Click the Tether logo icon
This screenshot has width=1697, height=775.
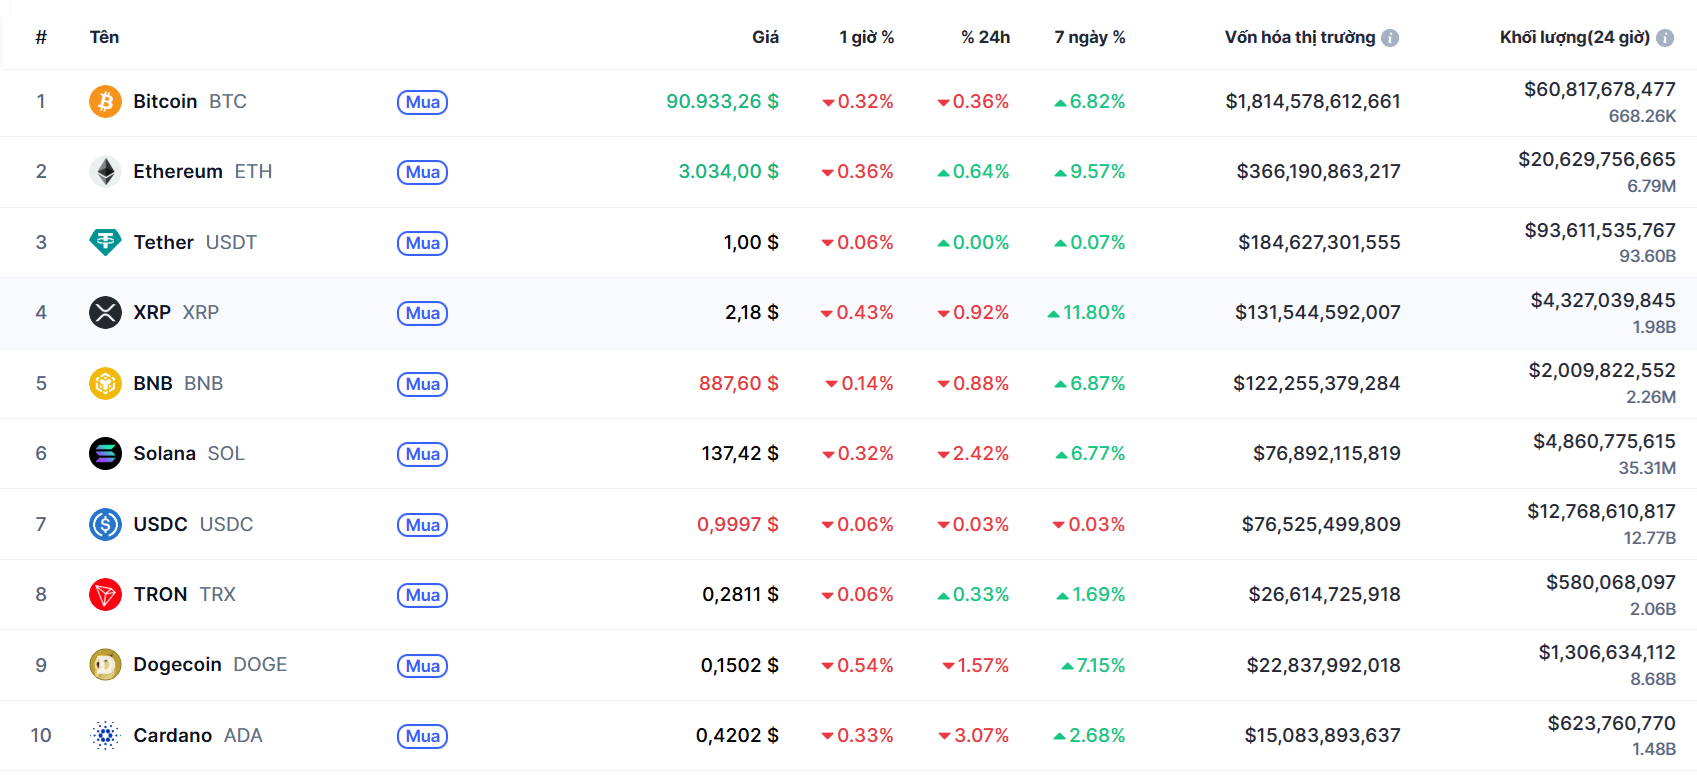105,242
